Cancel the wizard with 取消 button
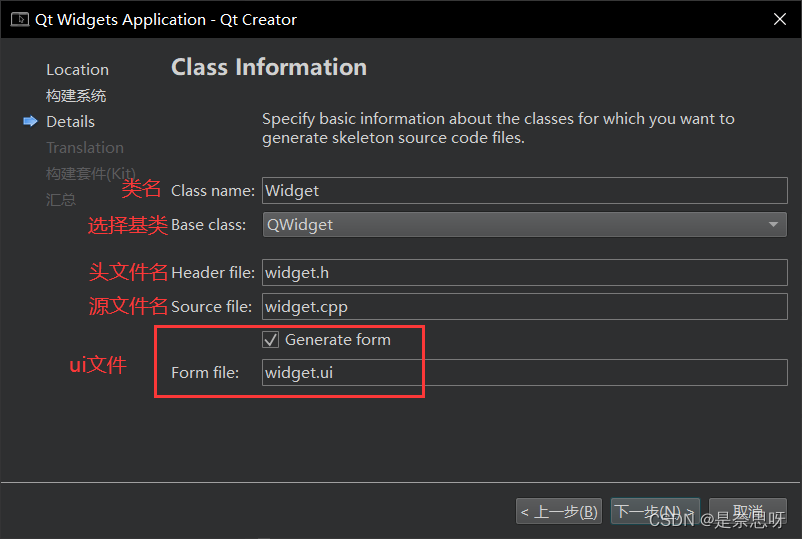 pyautogui.click(x=748, y=511)
